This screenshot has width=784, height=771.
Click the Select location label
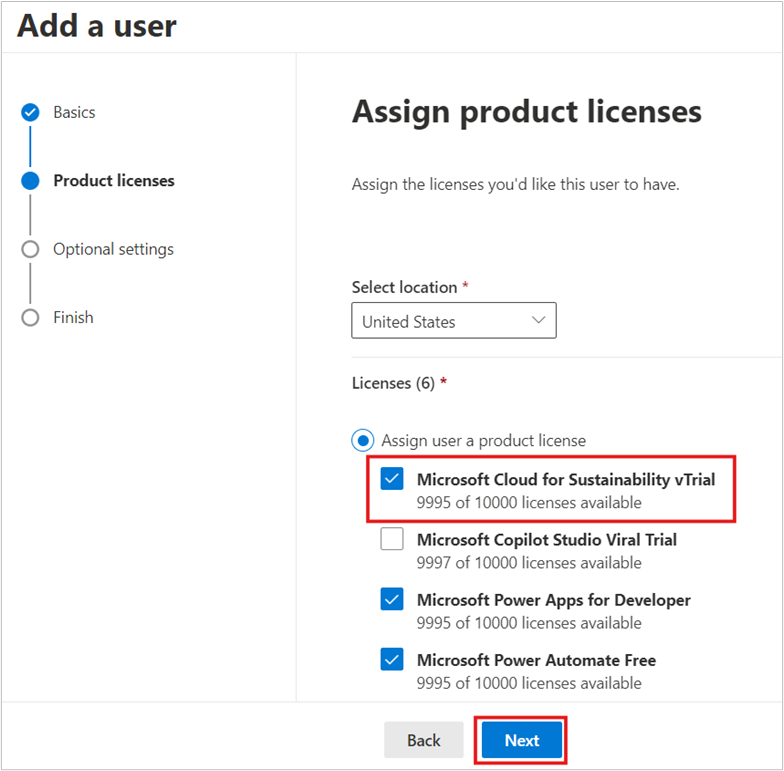tap(404, 287)
